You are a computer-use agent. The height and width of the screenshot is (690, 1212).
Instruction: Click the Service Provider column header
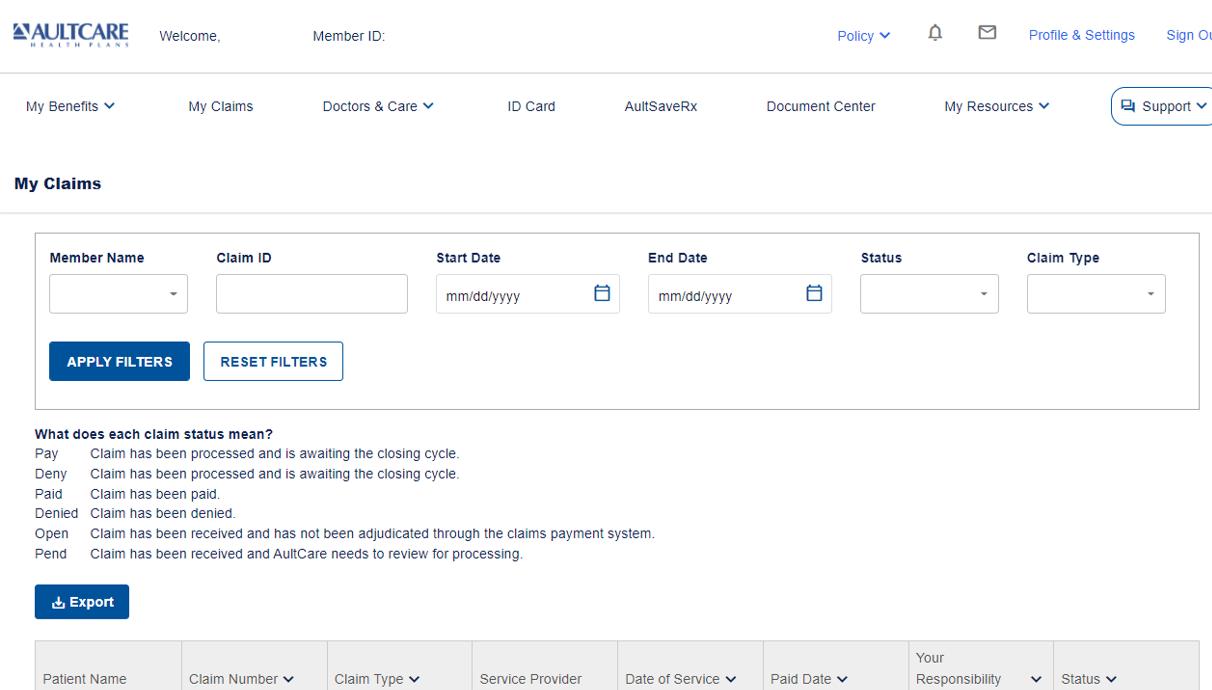pos(530,679)
